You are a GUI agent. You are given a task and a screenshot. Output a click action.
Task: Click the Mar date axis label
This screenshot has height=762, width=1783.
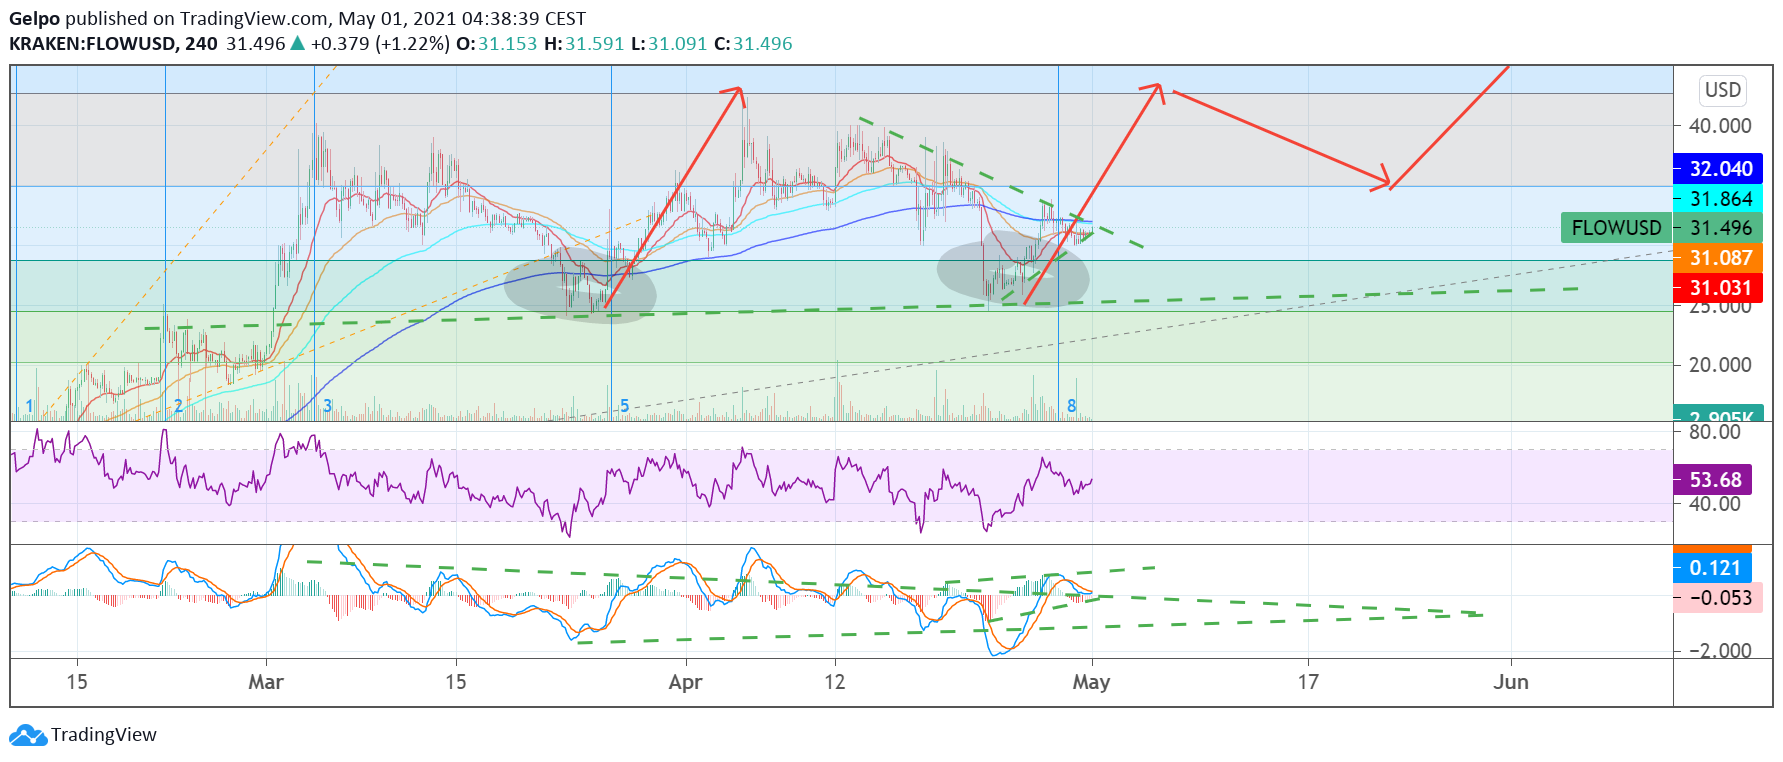(266, 682)
